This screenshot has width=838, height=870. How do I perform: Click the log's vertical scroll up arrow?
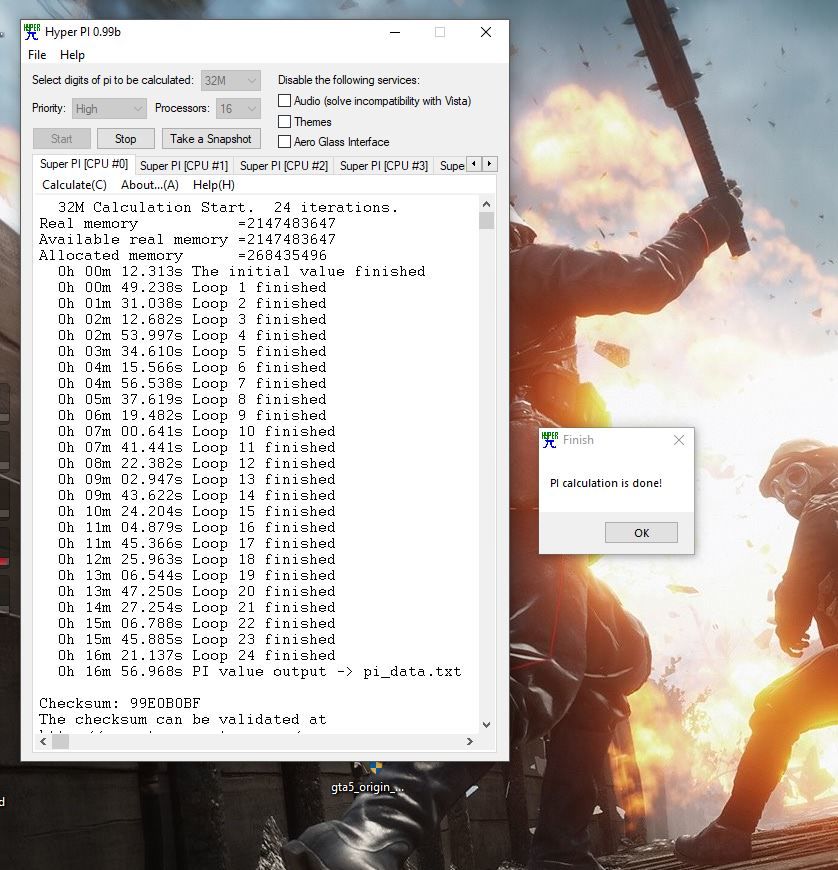point(487,204)
